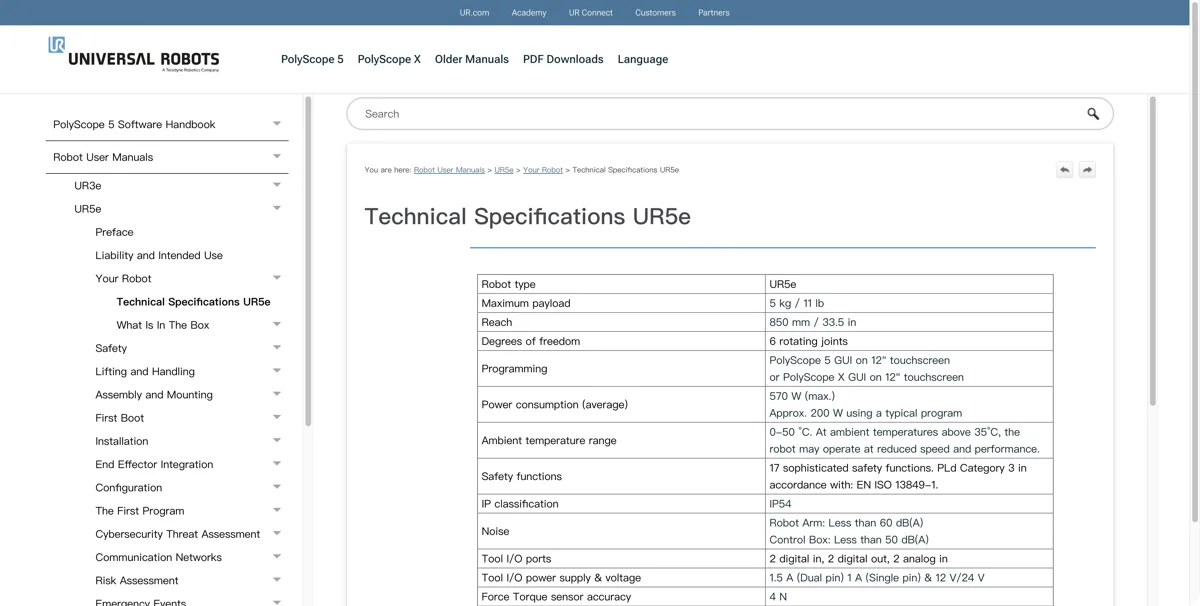Open End Effector Integration item

click(x=154, y=465)
